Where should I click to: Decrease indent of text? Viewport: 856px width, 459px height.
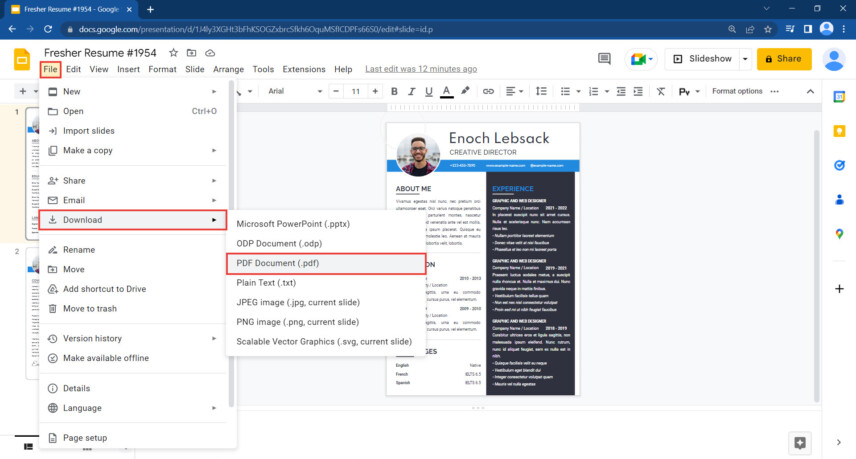pyautogui.click(x=621, y=91)
